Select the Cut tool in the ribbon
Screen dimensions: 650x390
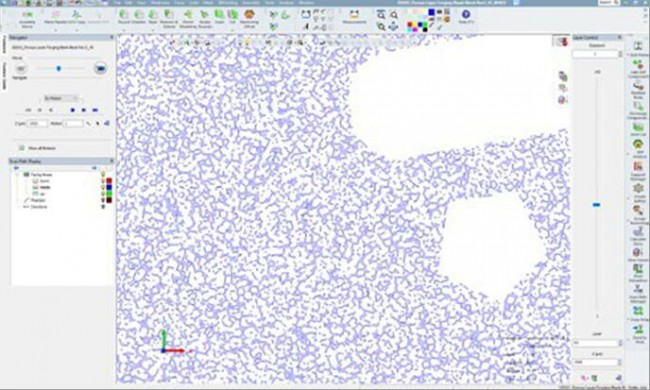click(x=233, y=17)
